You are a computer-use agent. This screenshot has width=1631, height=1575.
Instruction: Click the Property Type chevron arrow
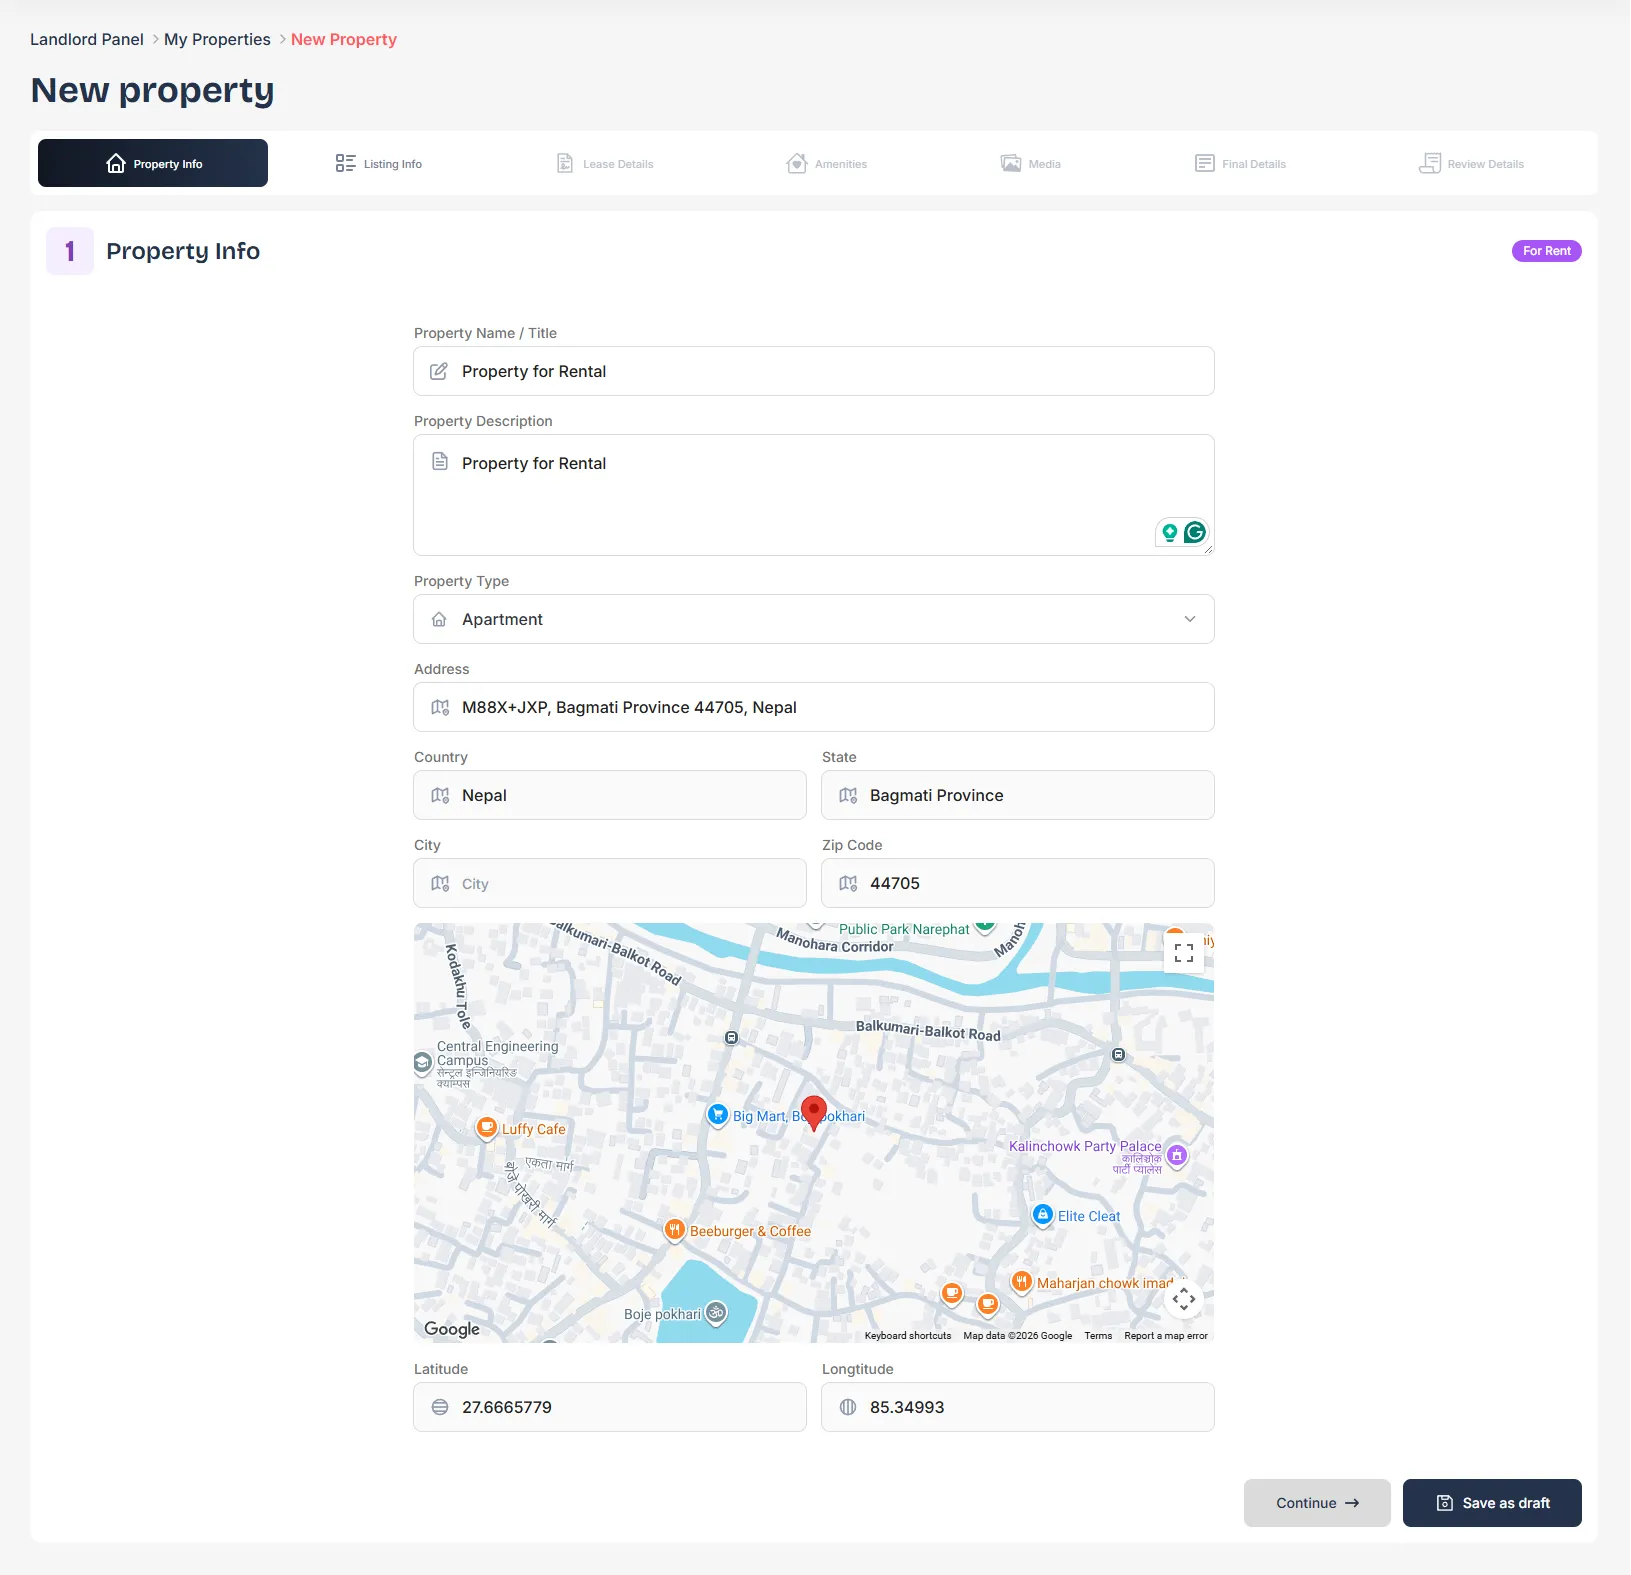tap(1190, 619)
